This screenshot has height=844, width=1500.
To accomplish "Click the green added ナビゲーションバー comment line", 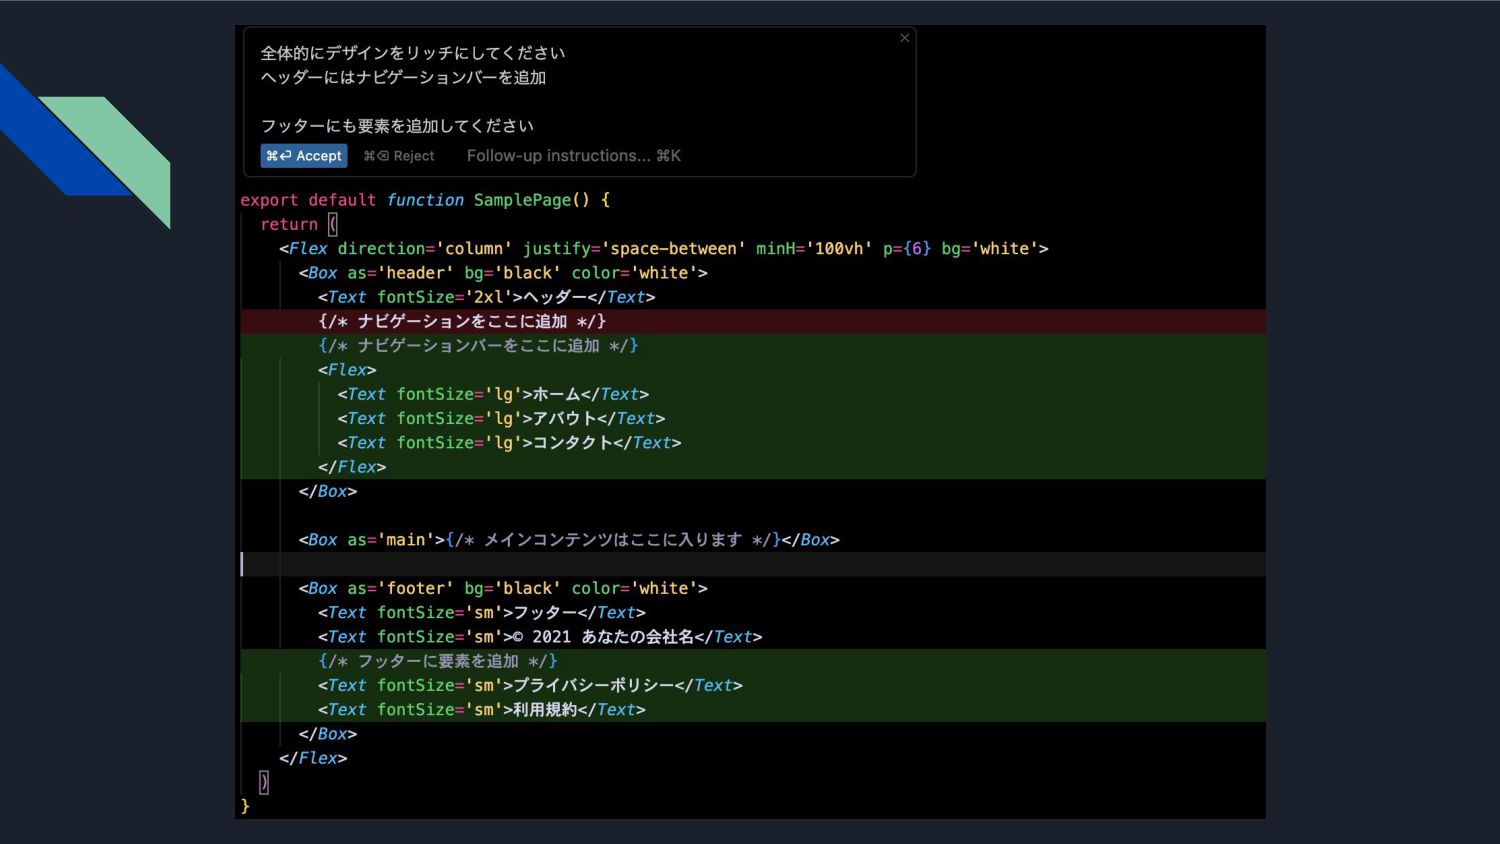I will pos(478,346).
